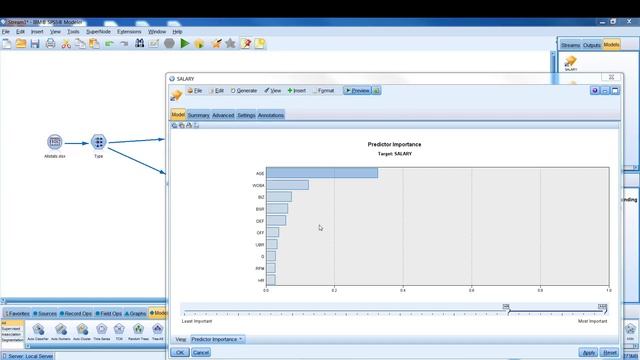The width and height of the screenshot is (640, 360).
Task: Click the Most Important end slider handle
Action: click(x=603, y=309)
